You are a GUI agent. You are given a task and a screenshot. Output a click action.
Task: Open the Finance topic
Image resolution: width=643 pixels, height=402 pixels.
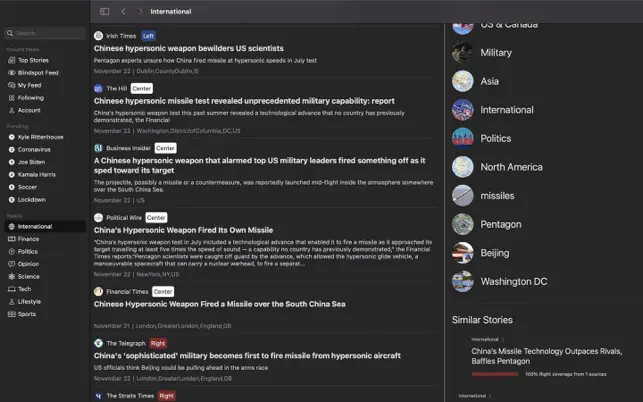click(24, 239)
